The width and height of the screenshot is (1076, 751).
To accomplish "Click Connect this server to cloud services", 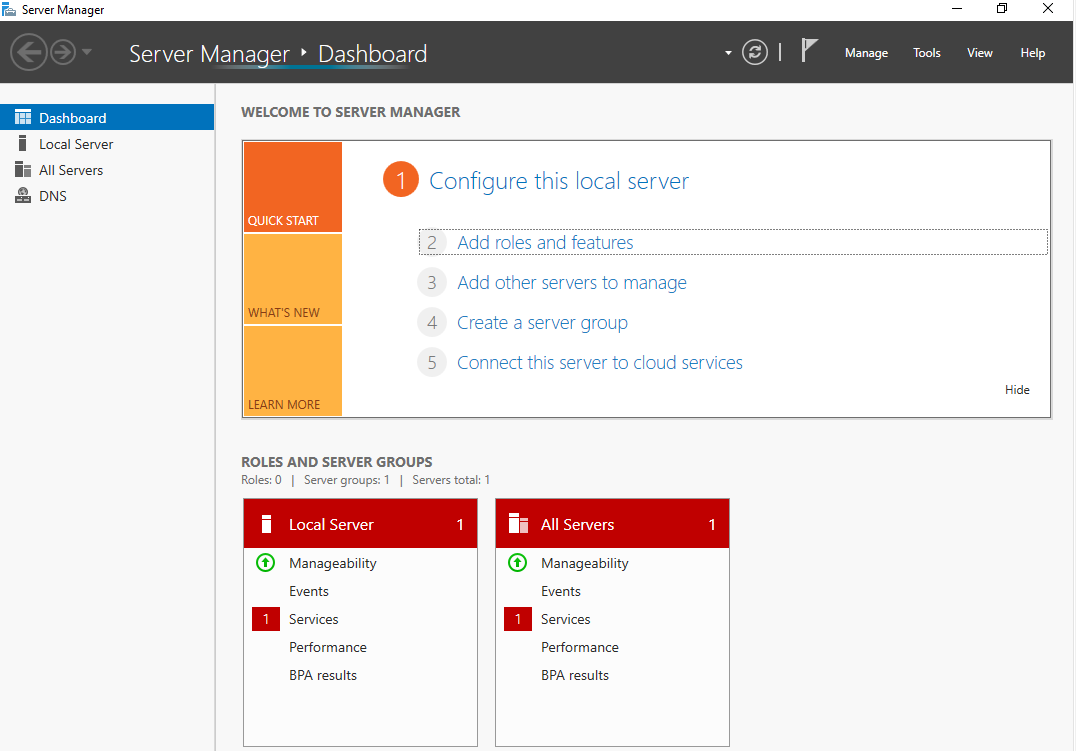I will pyautogui.click(x=600, y=362).
